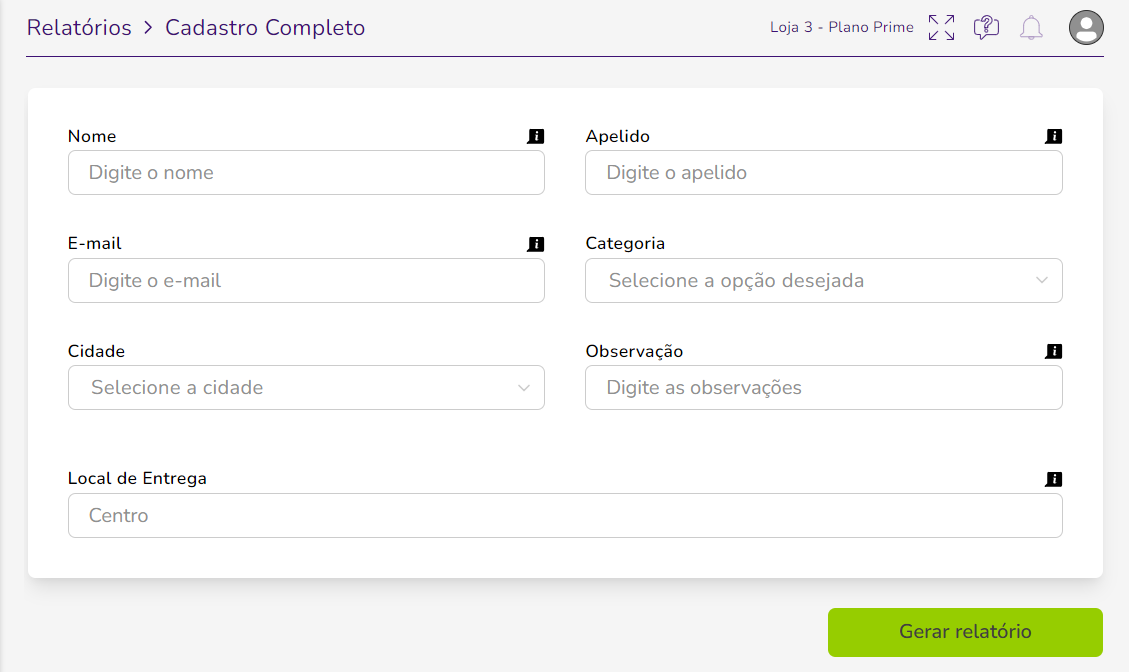
Task: Focus the Apelido input field
Action: click(824, 173)
